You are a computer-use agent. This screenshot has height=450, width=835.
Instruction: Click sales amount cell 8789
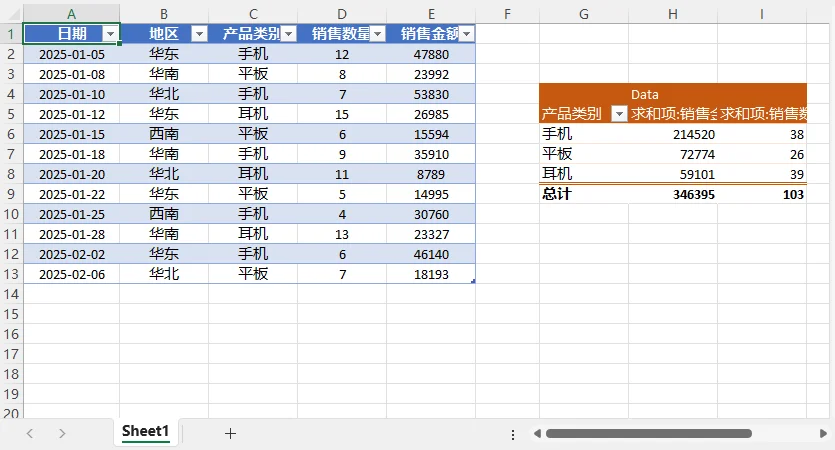(x=431, y=174)
